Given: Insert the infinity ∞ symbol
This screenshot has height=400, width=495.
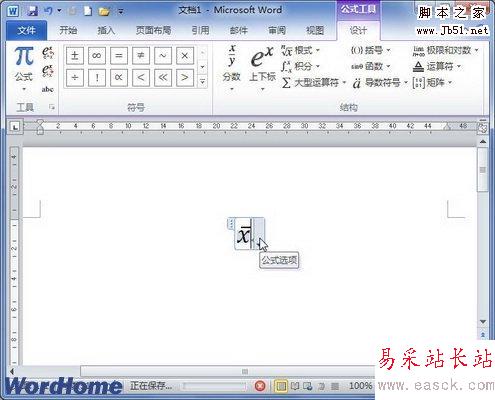Looking at the screenshot, I should click(97, 56).
